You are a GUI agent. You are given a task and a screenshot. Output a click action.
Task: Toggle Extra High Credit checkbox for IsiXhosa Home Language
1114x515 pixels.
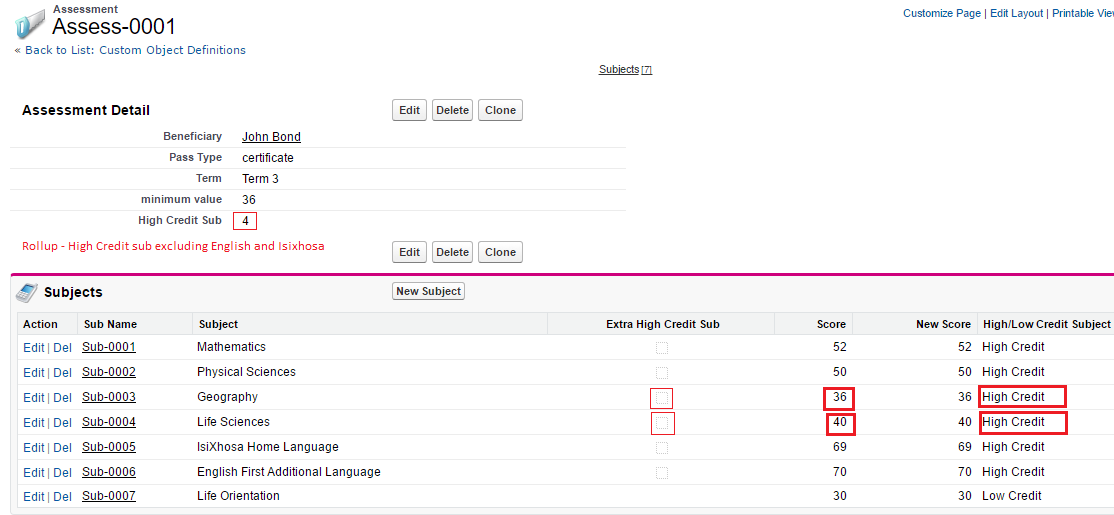pyautogui.click(x=661, y=448)
